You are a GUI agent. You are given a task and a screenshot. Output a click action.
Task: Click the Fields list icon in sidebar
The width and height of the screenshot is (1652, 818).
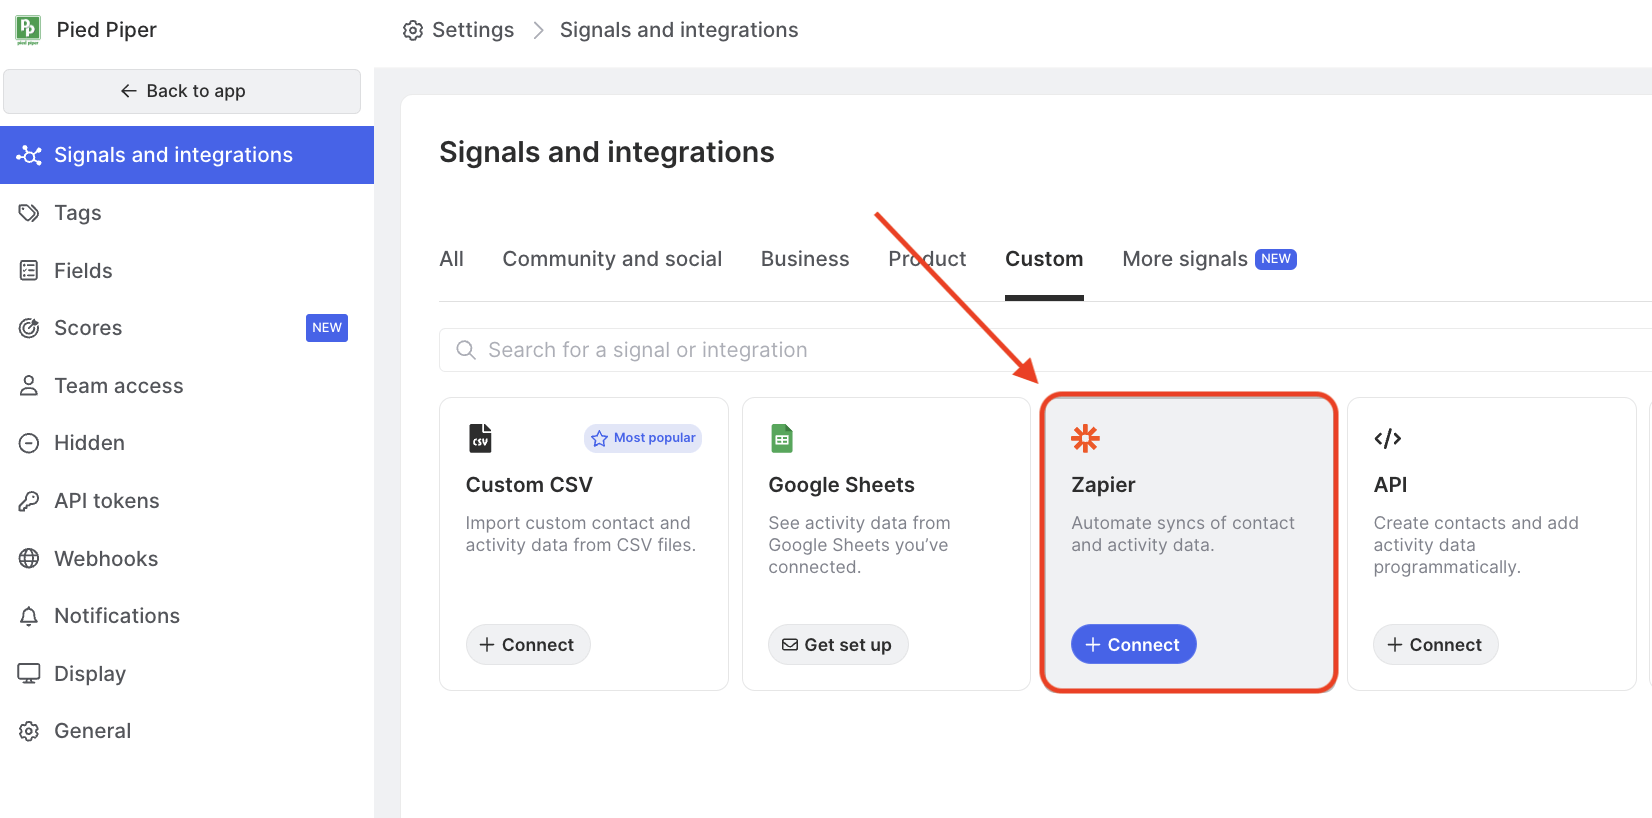29,270
